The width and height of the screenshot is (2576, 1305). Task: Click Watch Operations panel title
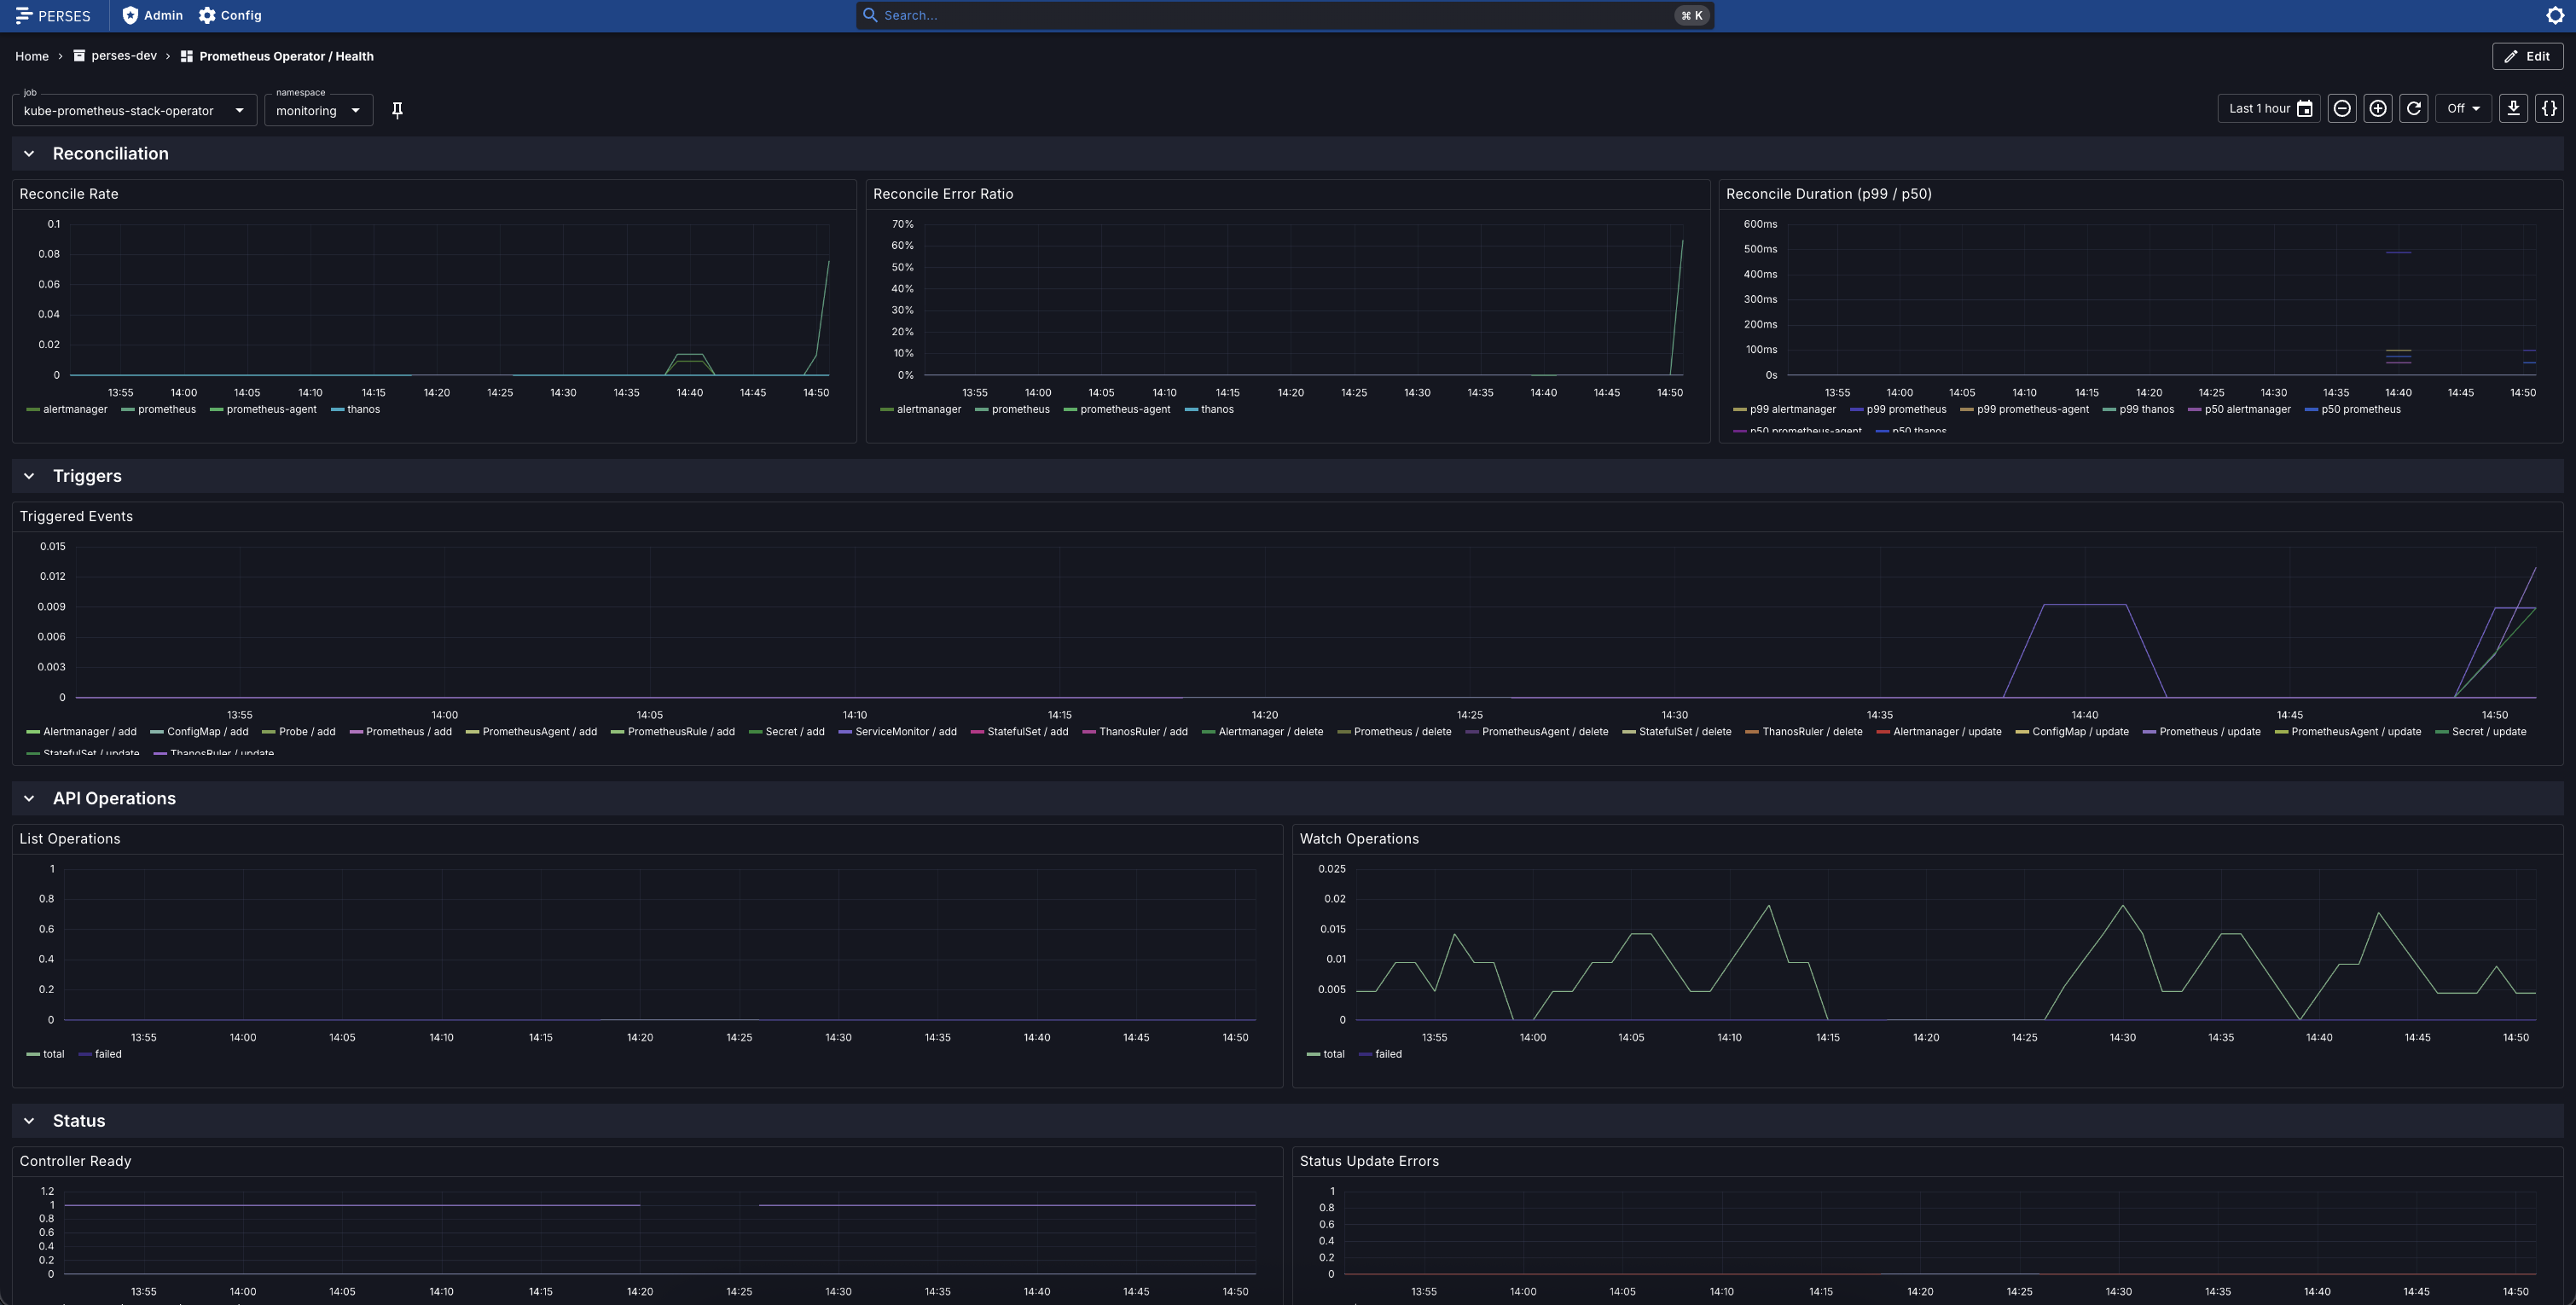1359,839
